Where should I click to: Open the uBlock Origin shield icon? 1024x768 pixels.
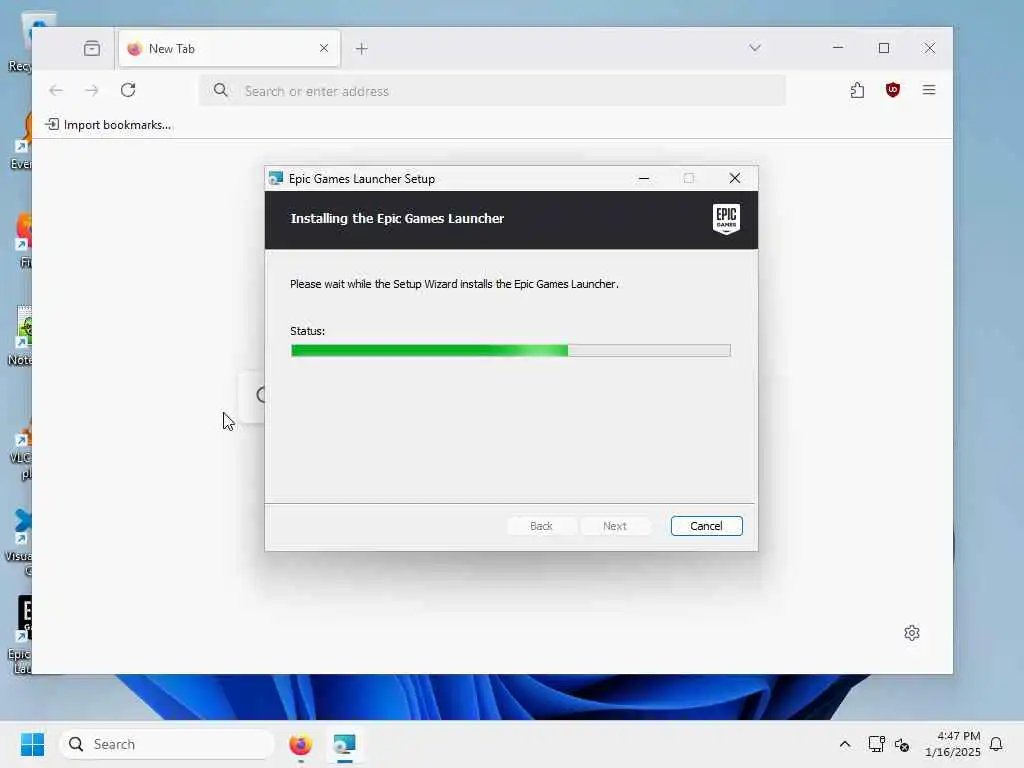(x=893, y=90)
